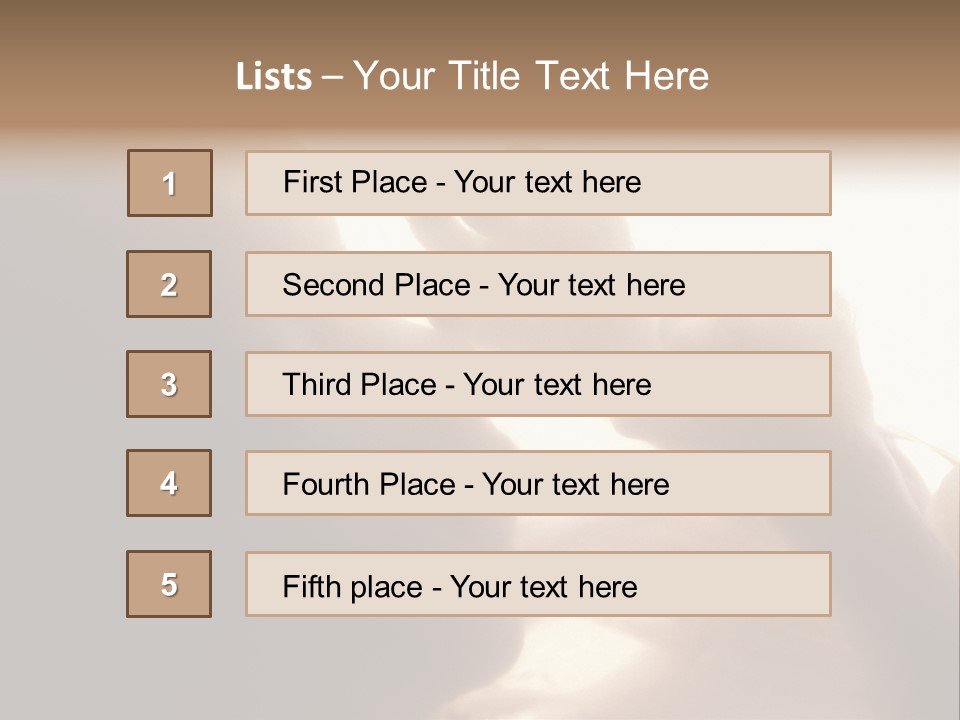Image resolution: width=960 pixels, height=720 pixels.
Task: Click the number 5 box
Action: pos(169,584)
